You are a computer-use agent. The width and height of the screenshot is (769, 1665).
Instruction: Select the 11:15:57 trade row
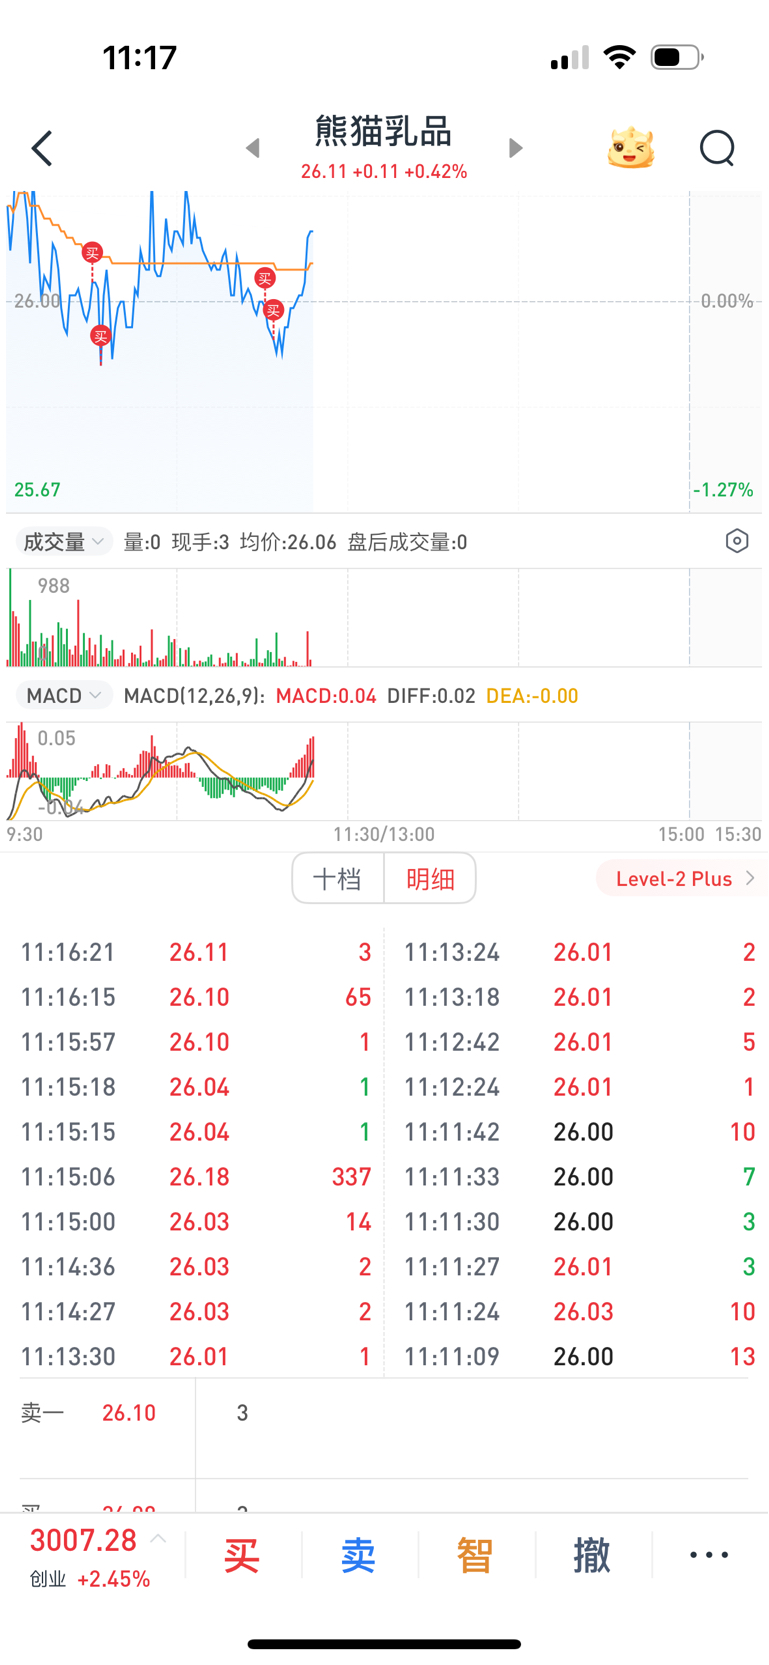click(x=196, y=1042)
